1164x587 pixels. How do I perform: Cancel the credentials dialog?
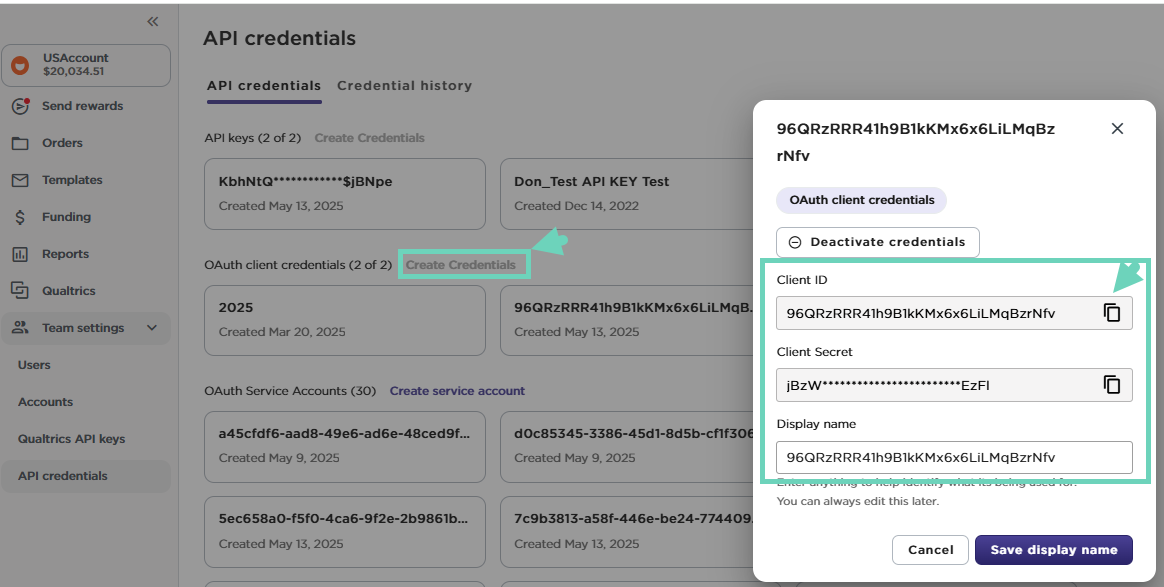(930, 550)
